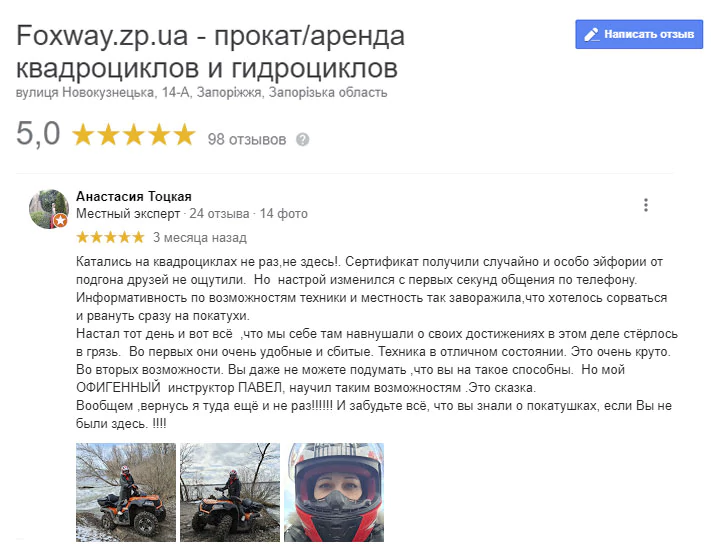This screenshot has height=554, width=719.
Task: Open first photo of ATV rider standing
Action: tap(126, 492)
